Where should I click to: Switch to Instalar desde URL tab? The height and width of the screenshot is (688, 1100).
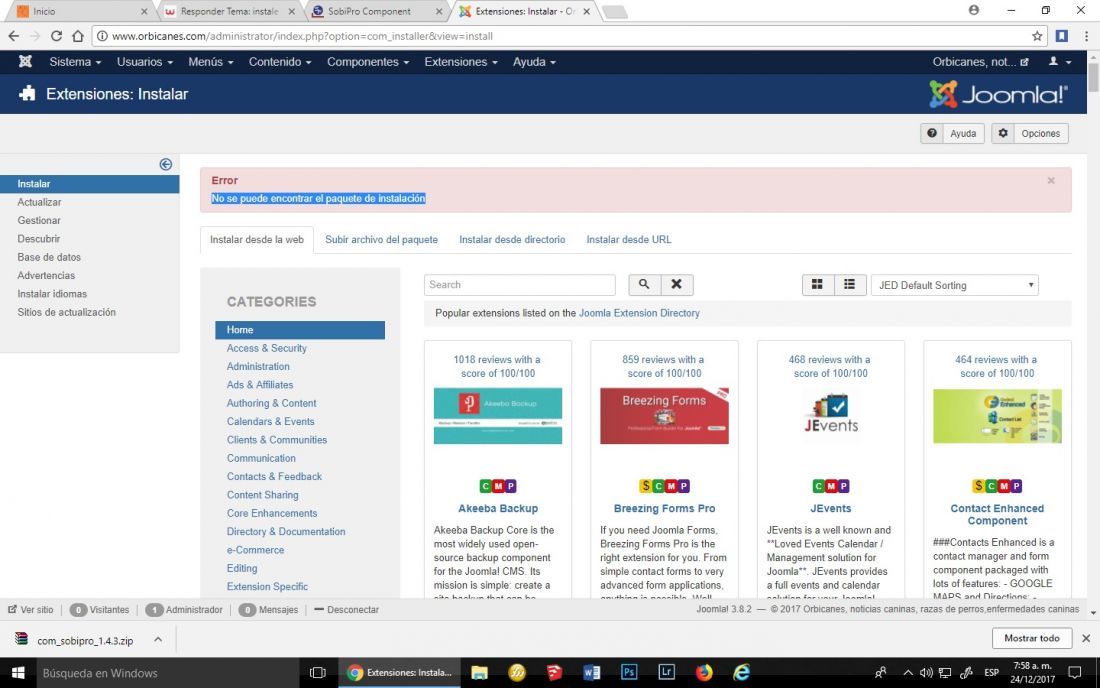click(x=629, y=240)
